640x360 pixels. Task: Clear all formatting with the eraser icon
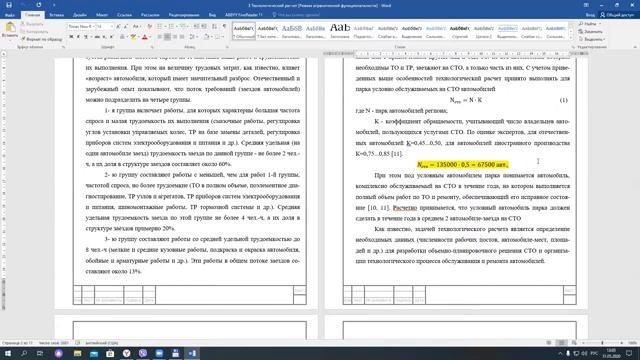[149, 27]
